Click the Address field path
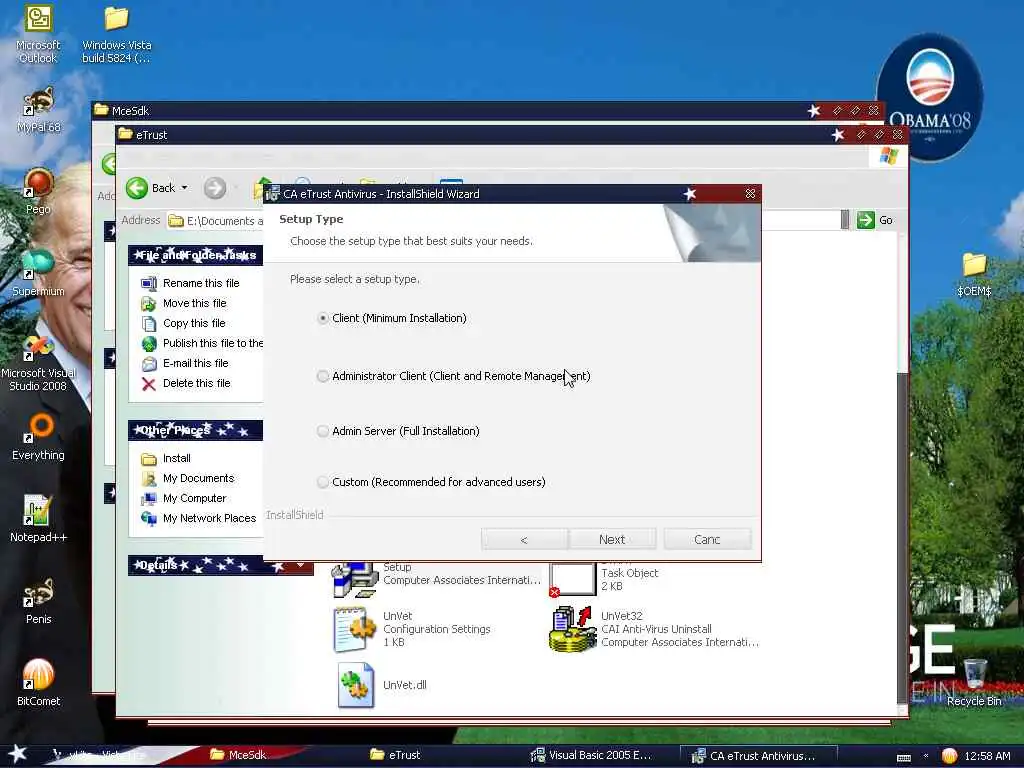Screen dimensions: 1024x768 [225, 221]
